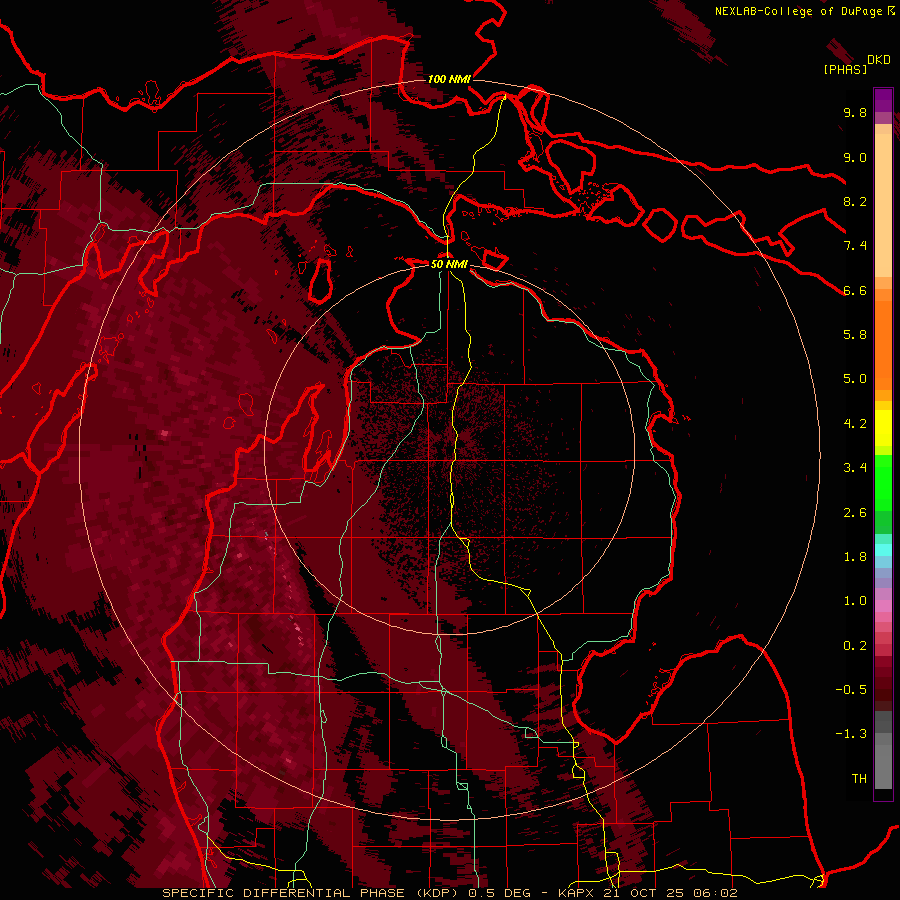Click the 1.0 scale label
The image size is (900, 900).
(x=855, y=601)
